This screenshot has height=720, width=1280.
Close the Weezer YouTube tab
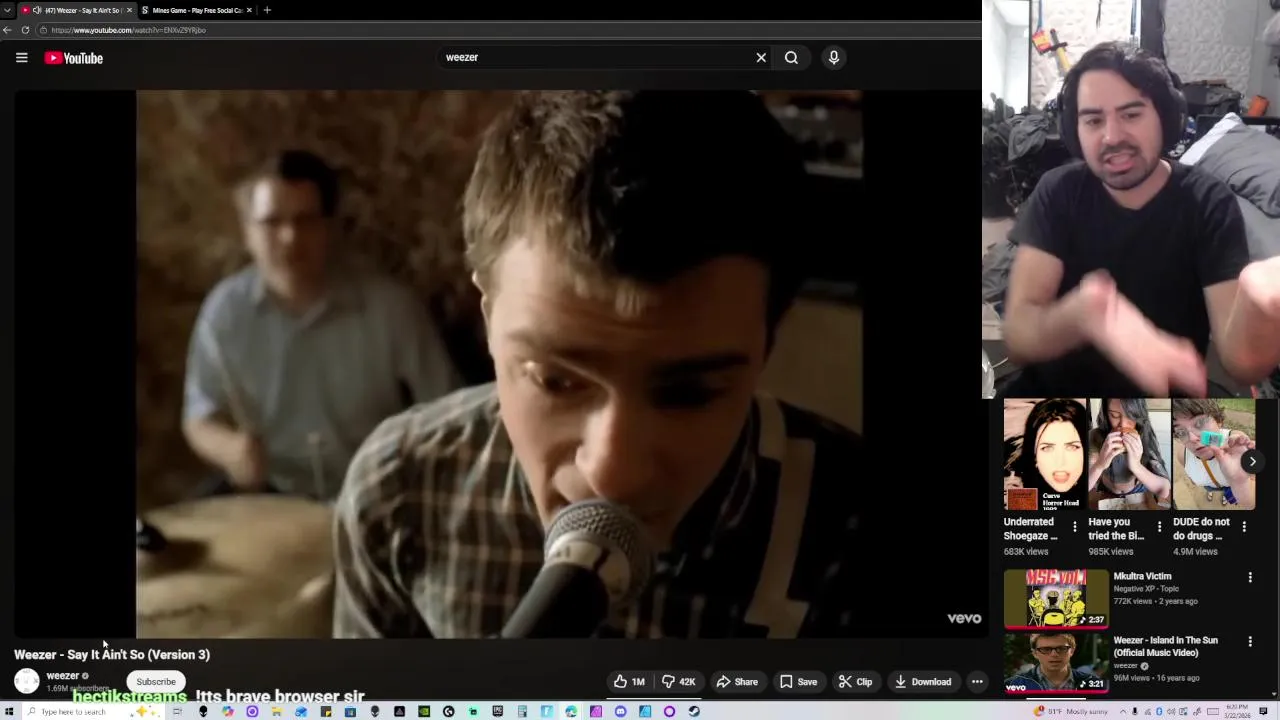point(129,10)
